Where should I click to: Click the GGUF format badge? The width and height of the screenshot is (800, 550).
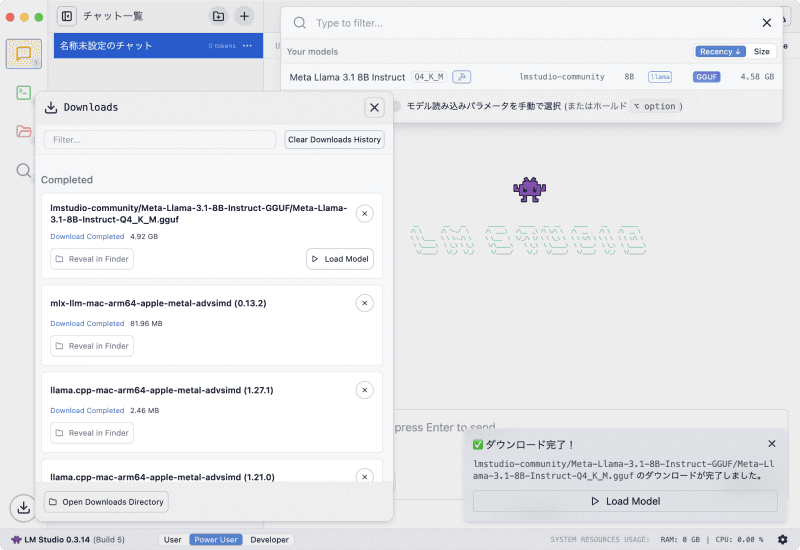[707, 77]
